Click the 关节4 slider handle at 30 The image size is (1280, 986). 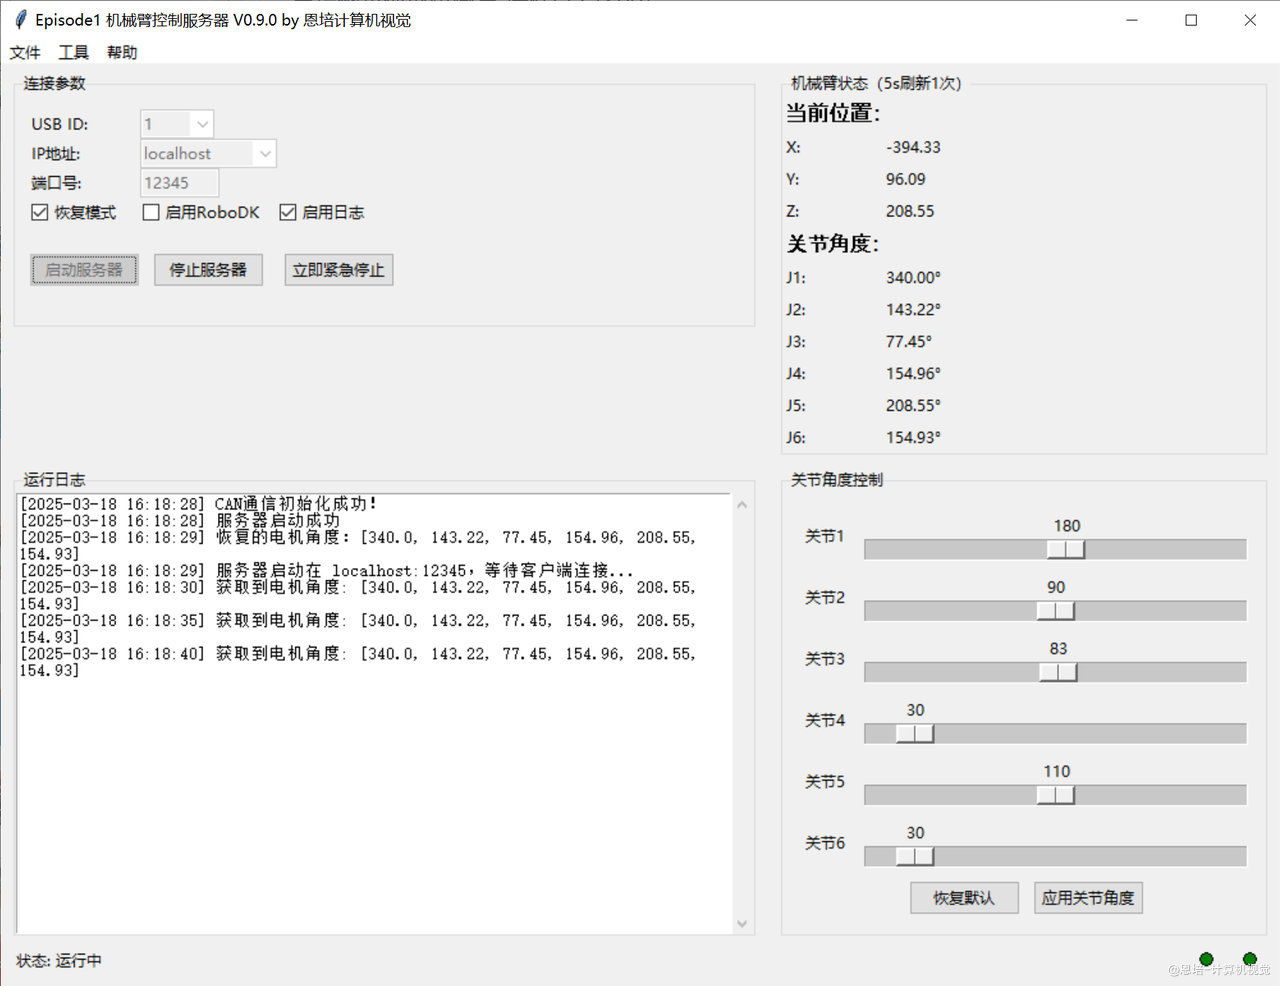(x=914, y=734)
